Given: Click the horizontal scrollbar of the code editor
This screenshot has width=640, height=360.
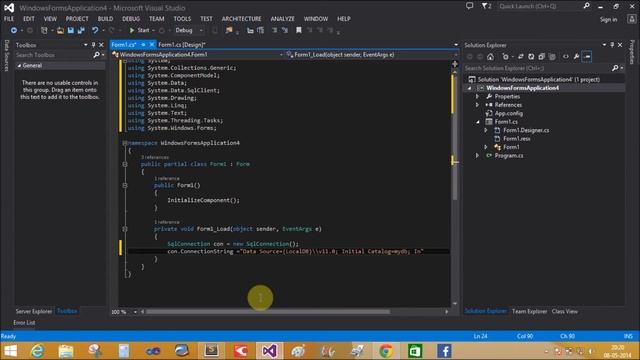Looking at the screenshot, I should (x=268, y=311).
